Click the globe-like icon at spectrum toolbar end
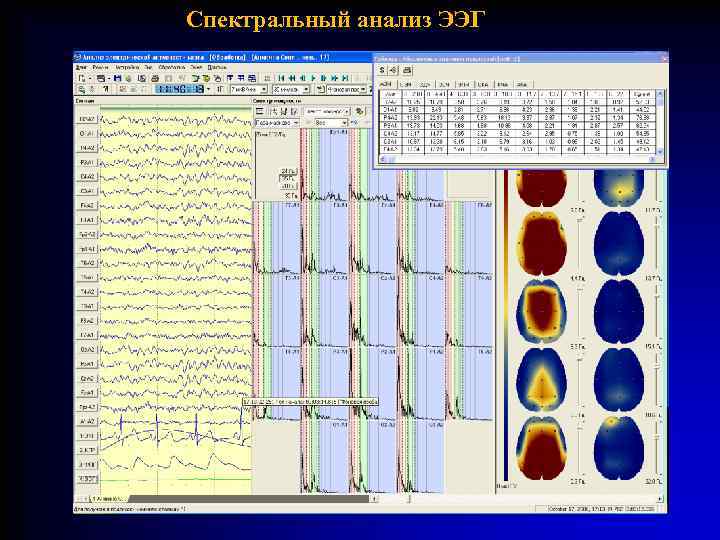 pyautogui.click(x=359, y=111)
